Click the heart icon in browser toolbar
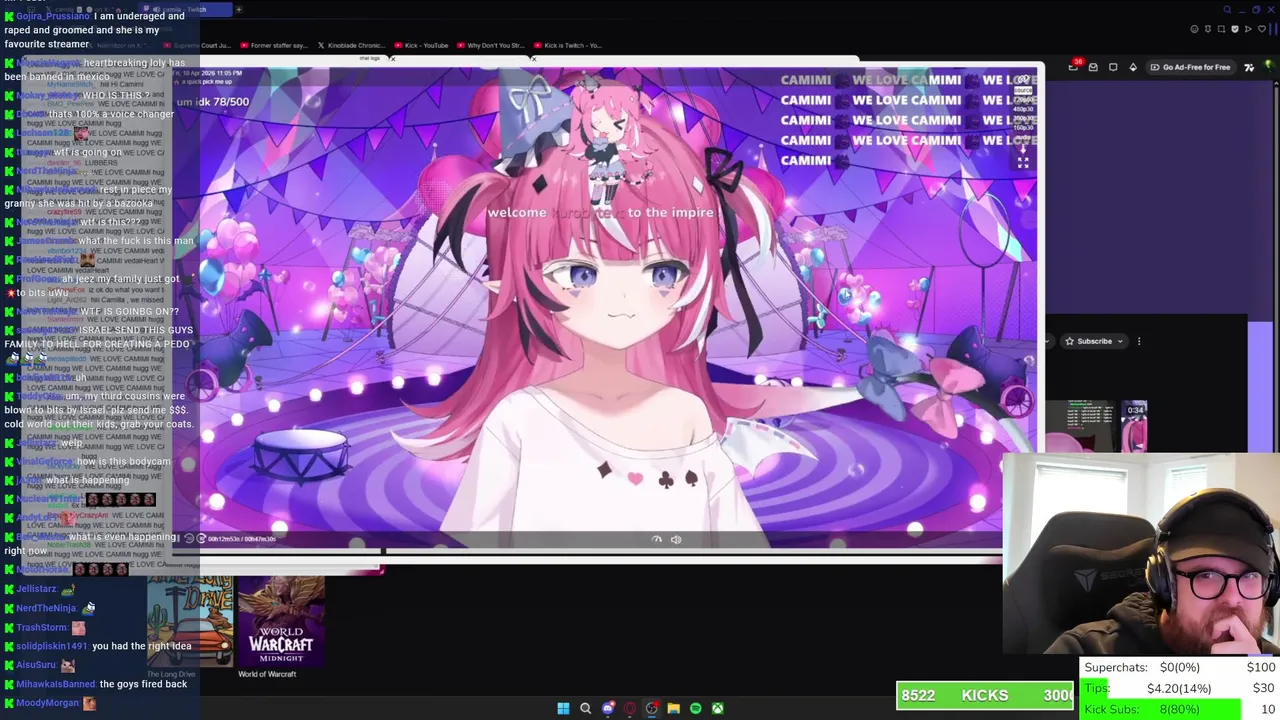The width and height of the screenshot is (1280, 720). [x=1262, y=29]
